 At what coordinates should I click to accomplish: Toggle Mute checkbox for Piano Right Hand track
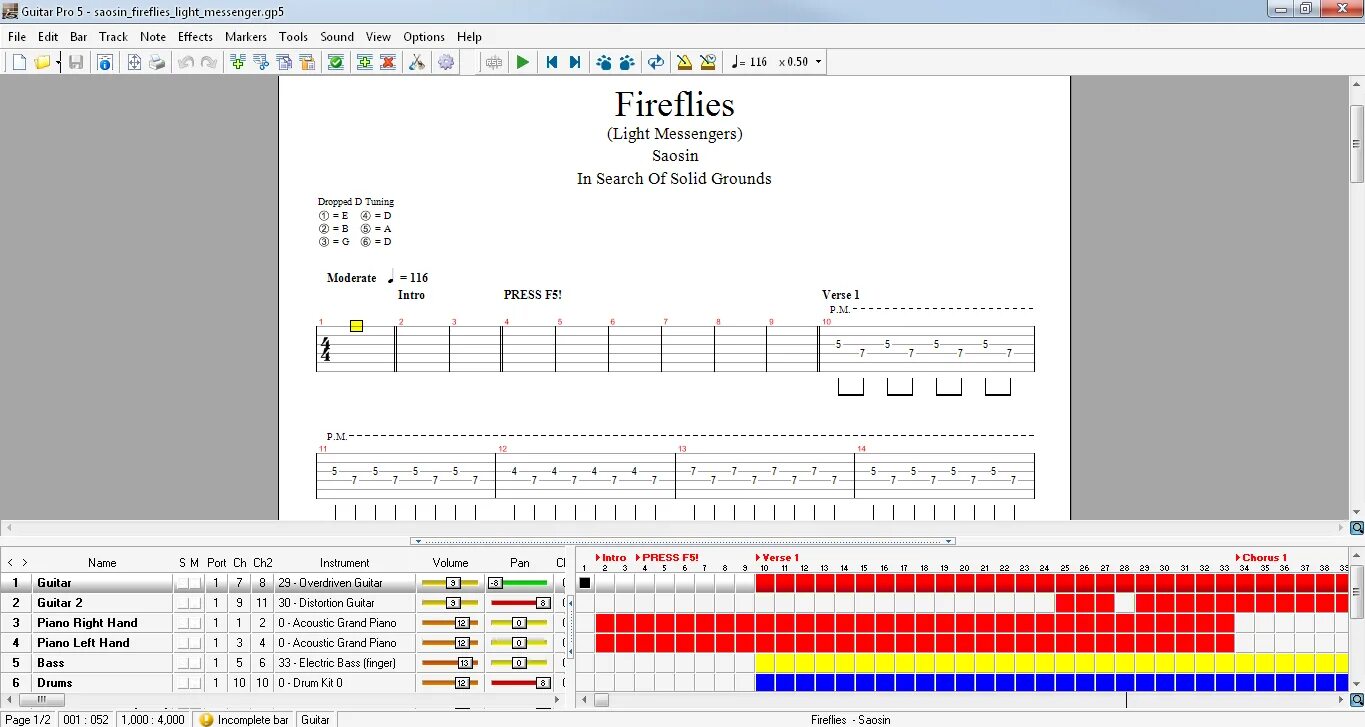coord(195,623)
